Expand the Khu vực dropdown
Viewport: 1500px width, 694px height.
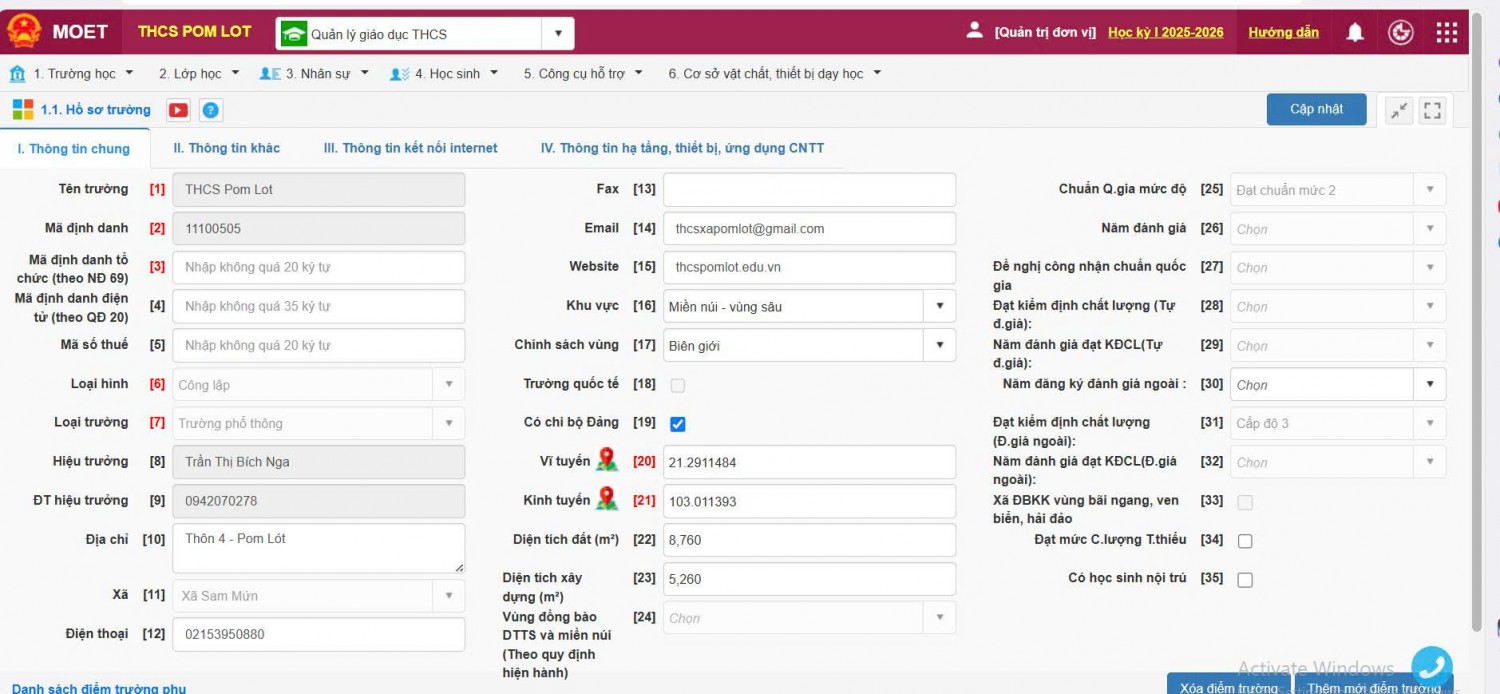(939, 306)
